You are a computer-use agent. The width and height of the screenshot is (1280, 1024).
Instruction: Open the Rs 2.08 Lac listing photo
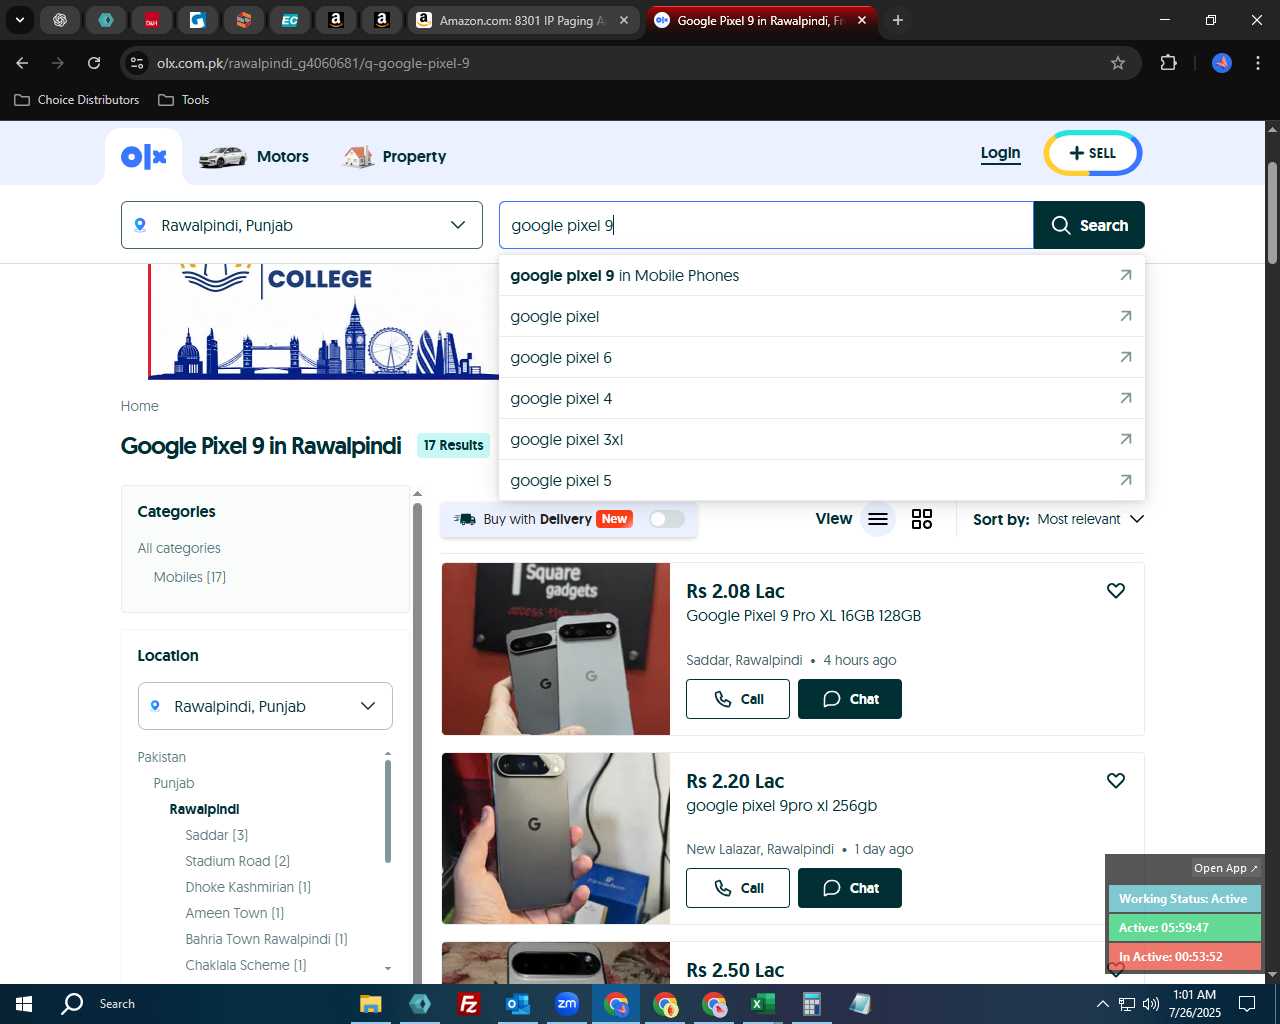point(556,649)
